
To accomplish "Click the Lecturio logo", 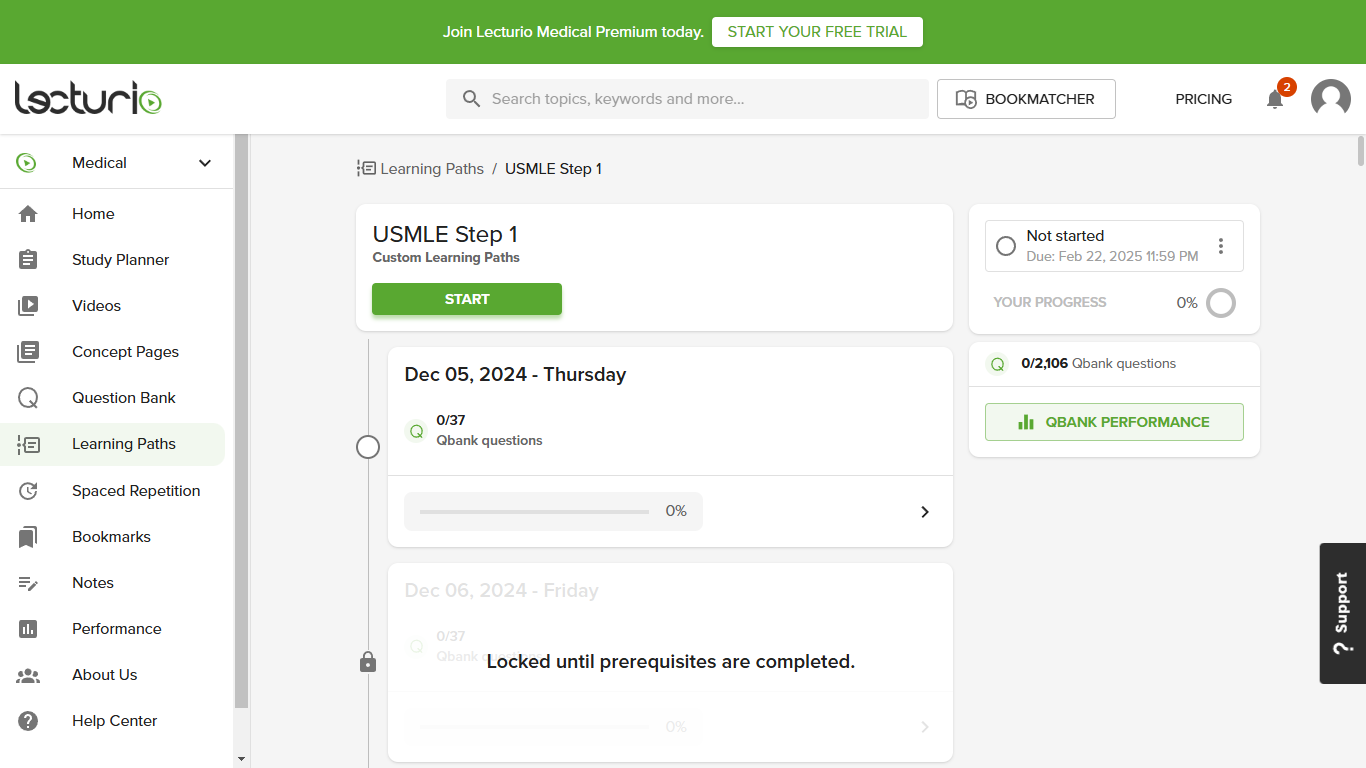I will (88, 98).
